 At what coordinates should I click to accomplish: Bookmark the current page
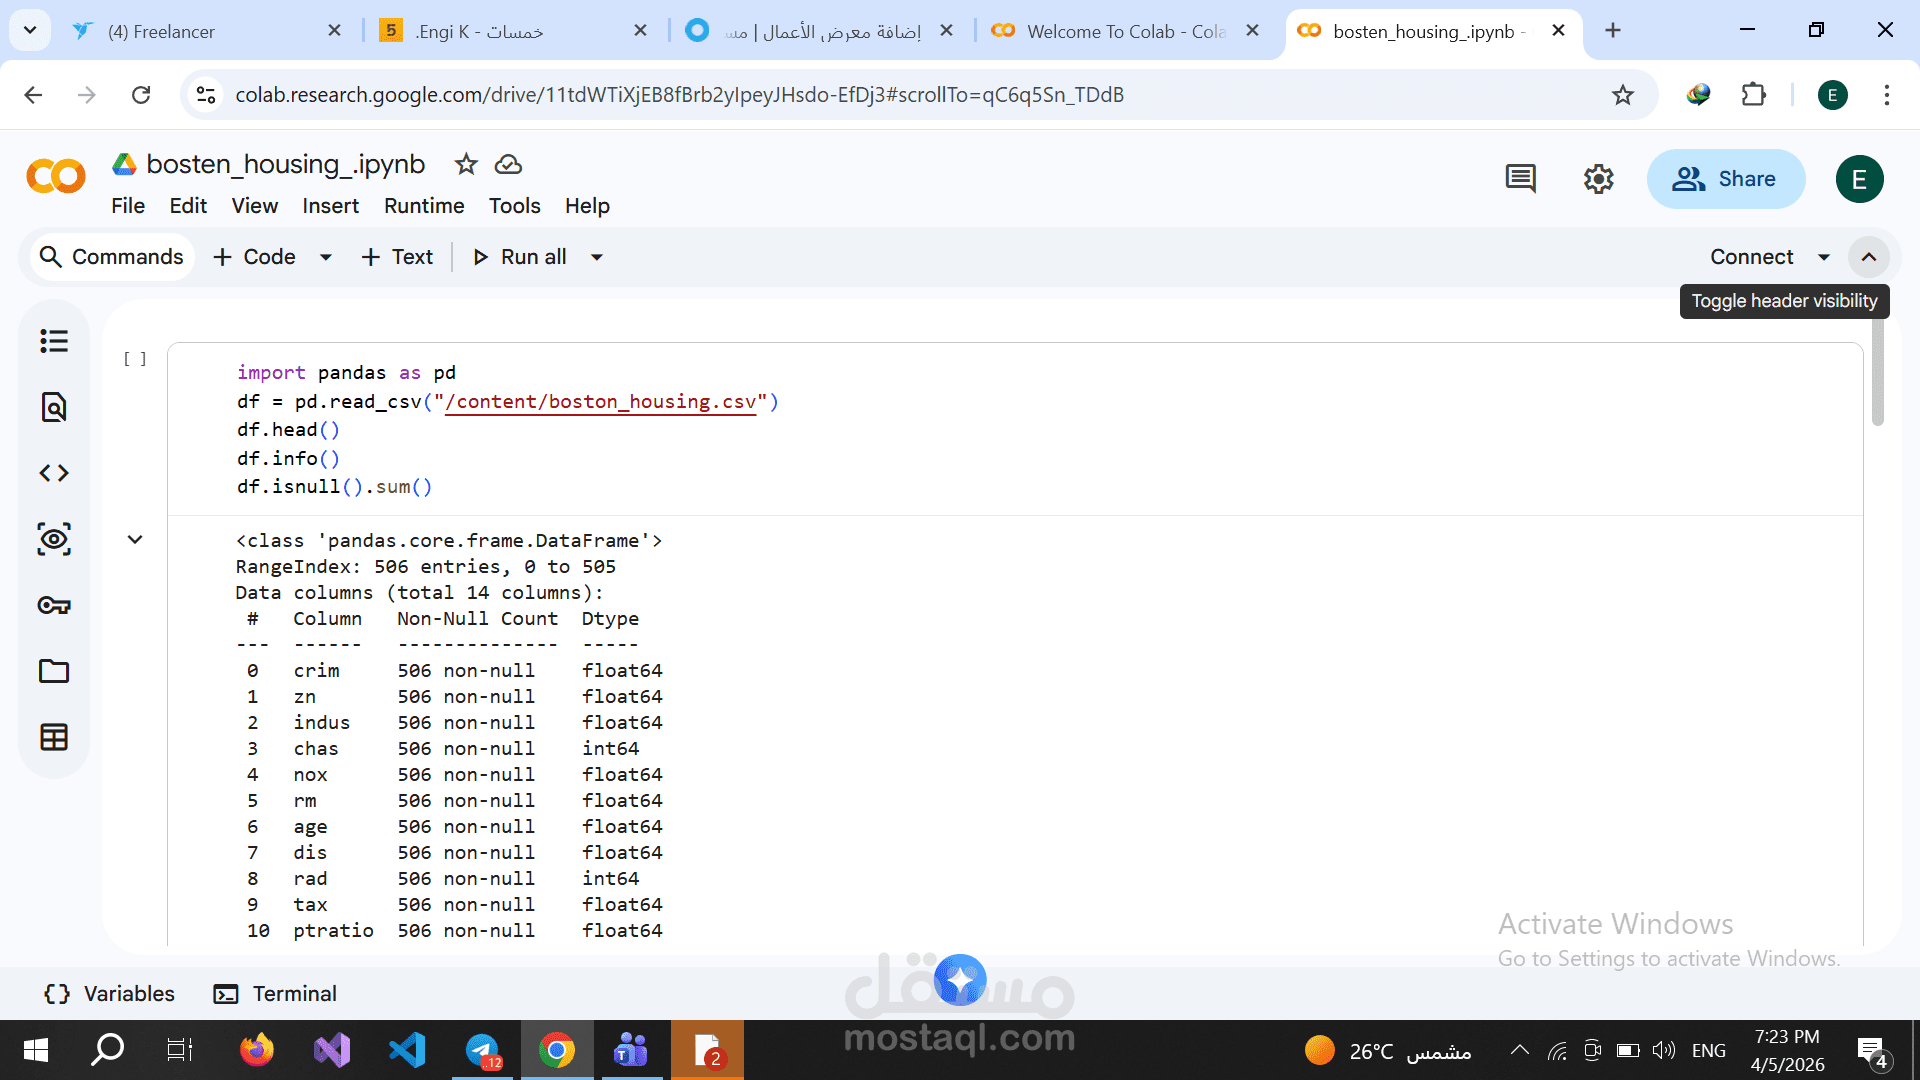click(x=1623, y=95)
